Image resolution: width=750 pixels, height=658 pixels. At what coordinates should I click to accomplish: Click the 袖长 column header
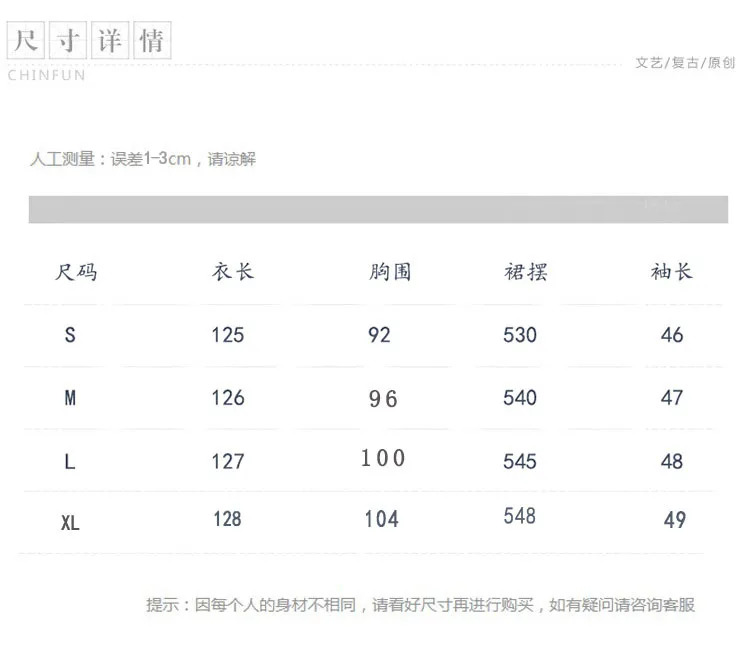coord(672,271)
